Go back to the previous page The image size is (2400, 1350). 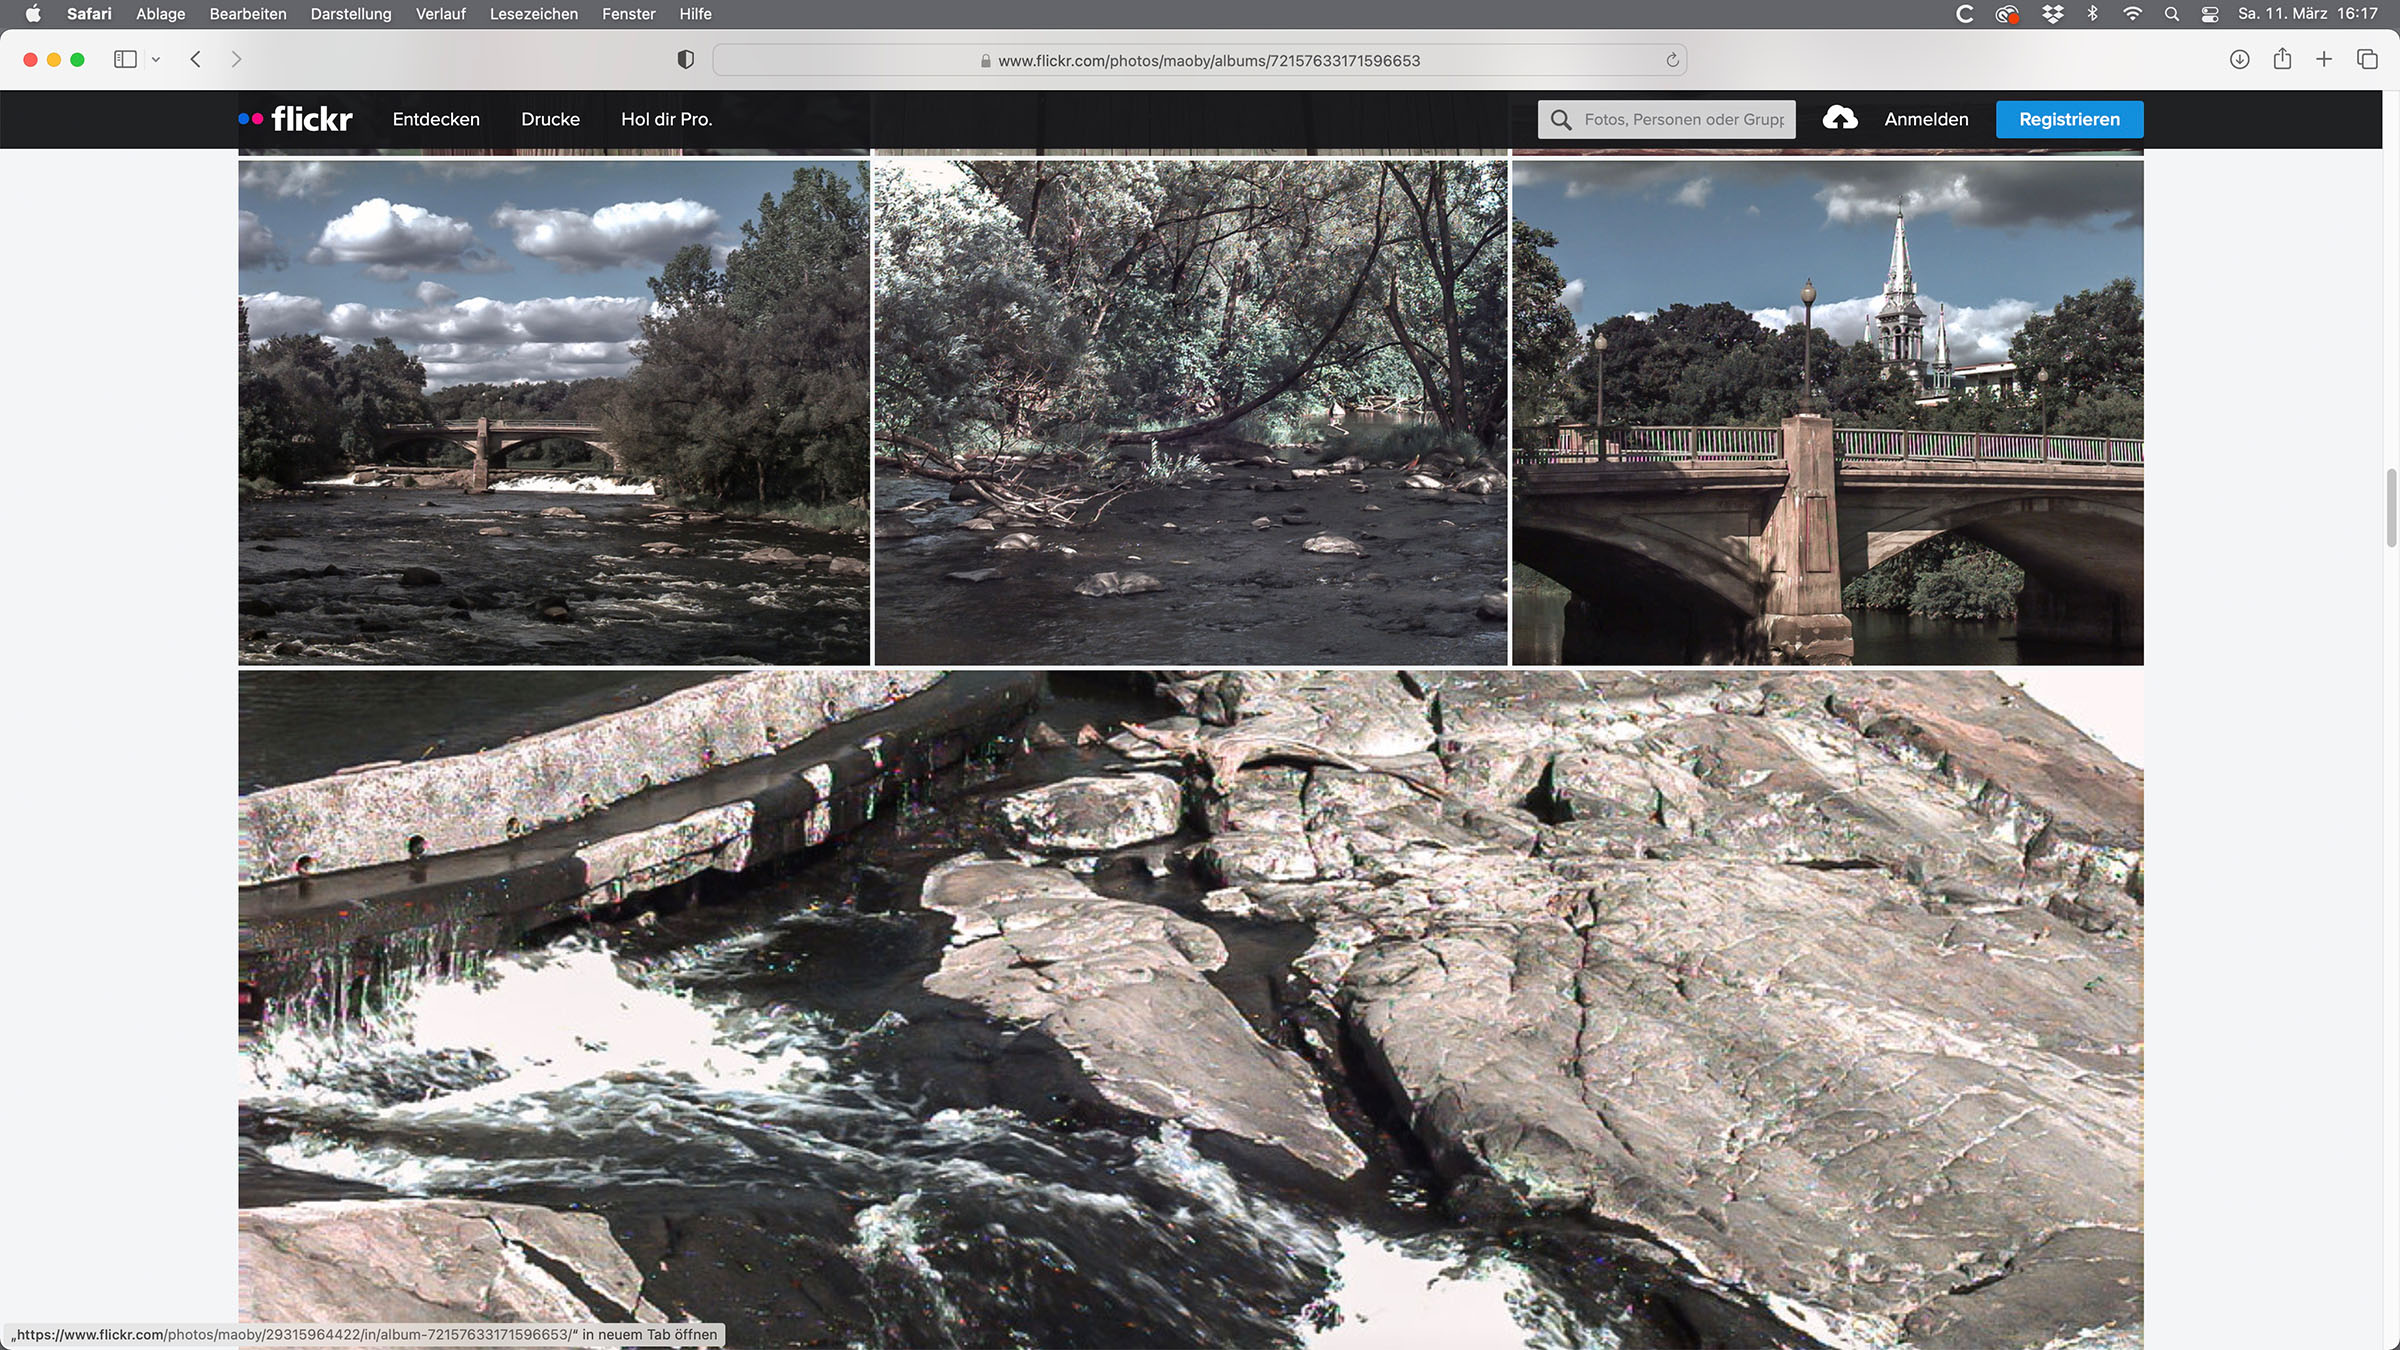196,59
